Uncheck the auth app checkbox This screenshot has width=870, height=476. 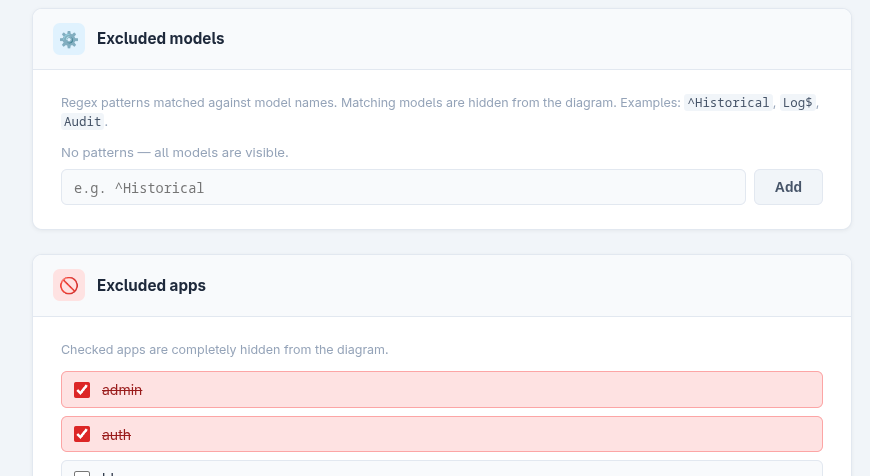pyautogui.click(x=82, y=435)
